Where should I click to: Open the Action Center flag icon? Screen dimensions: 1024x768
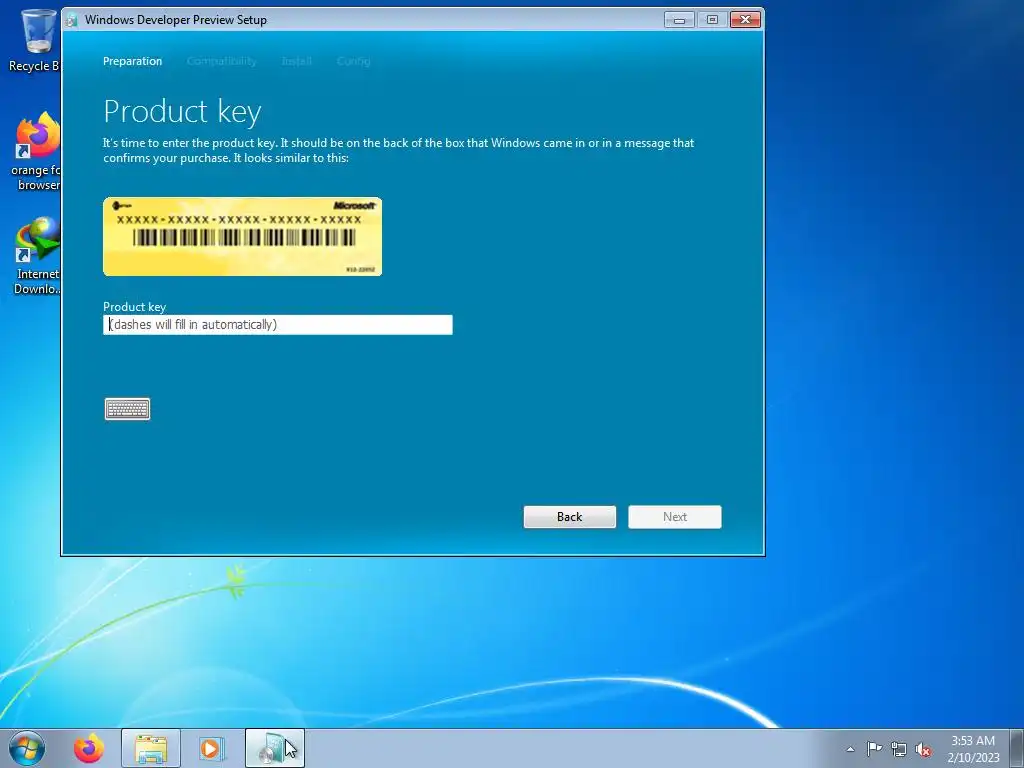[x=874, y=749]
